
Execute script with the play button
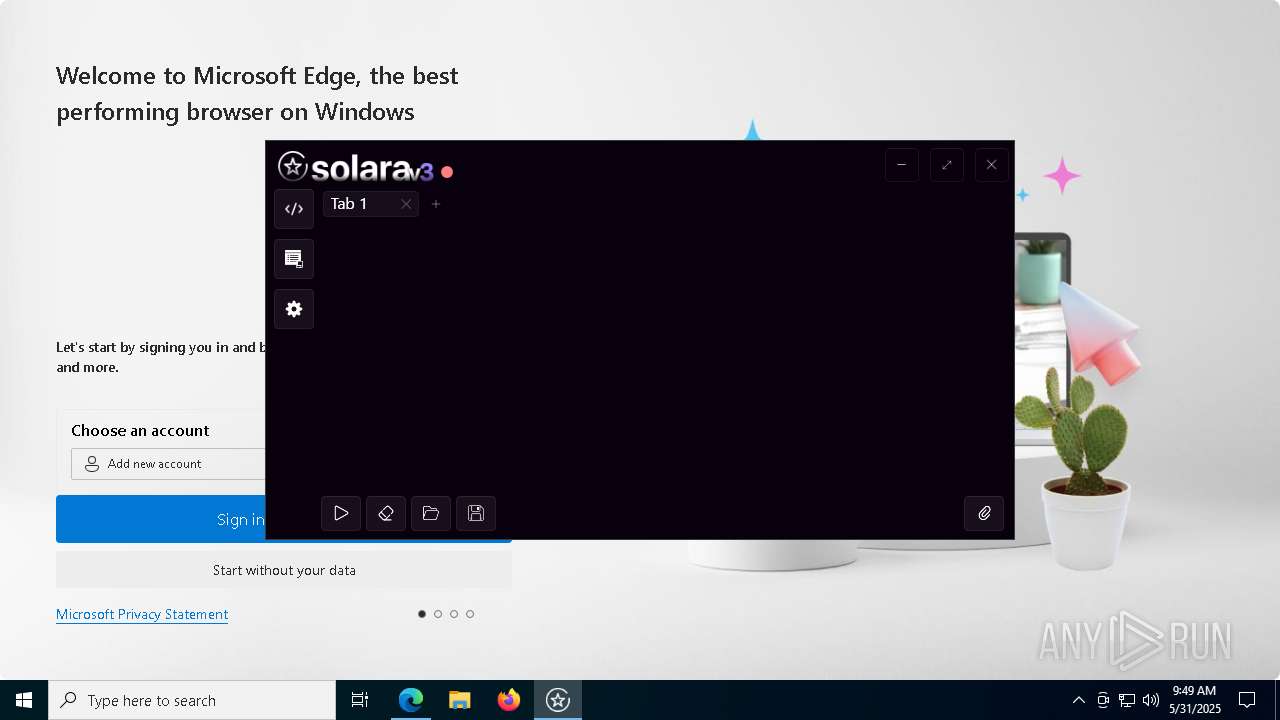point(341,513)
